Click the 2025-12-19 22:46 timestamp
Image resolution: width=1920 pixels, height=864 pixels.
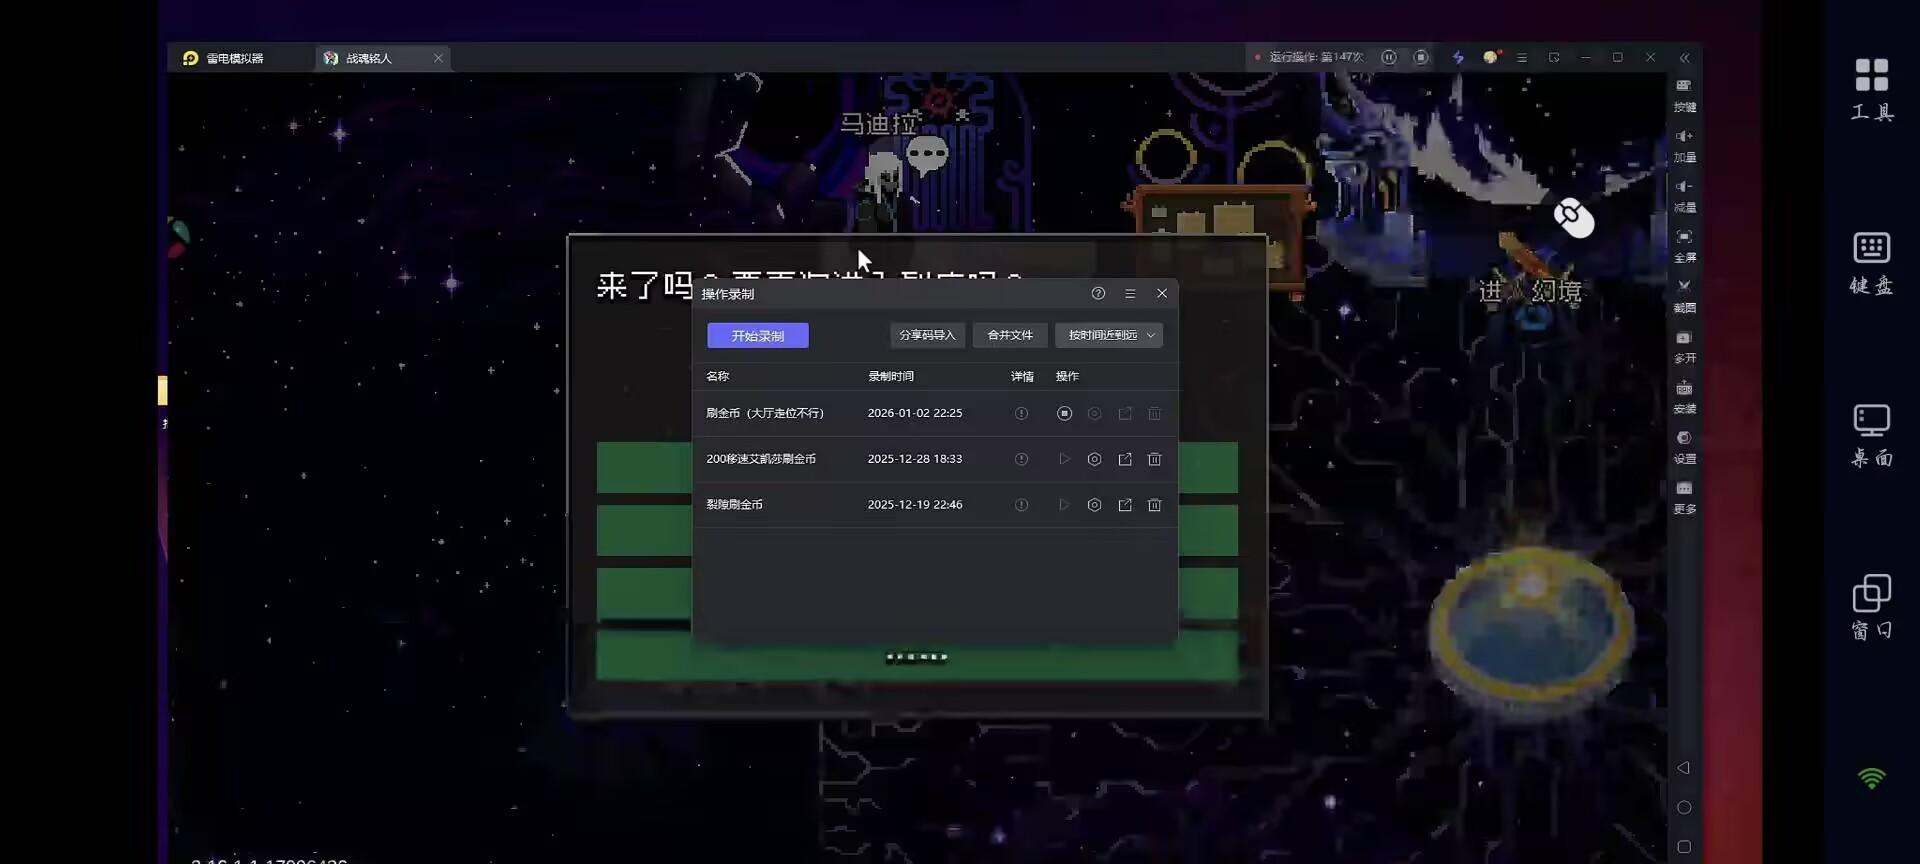[915, 506]
